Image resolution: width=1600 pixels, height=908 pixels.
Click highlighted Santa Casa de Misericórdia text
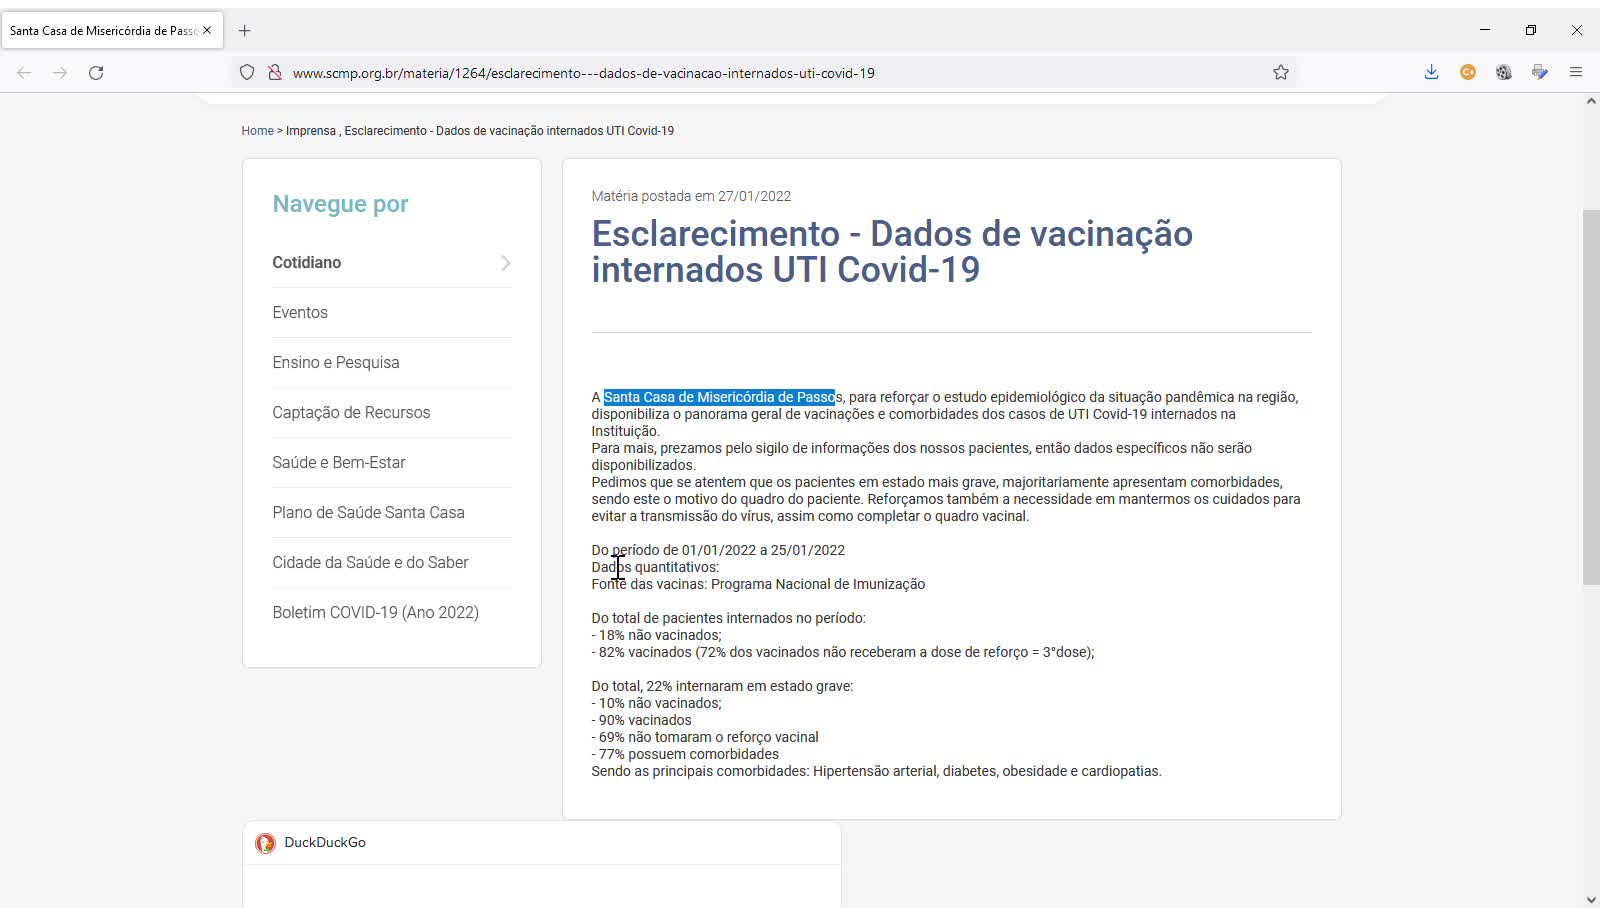[x=719, y=397]
